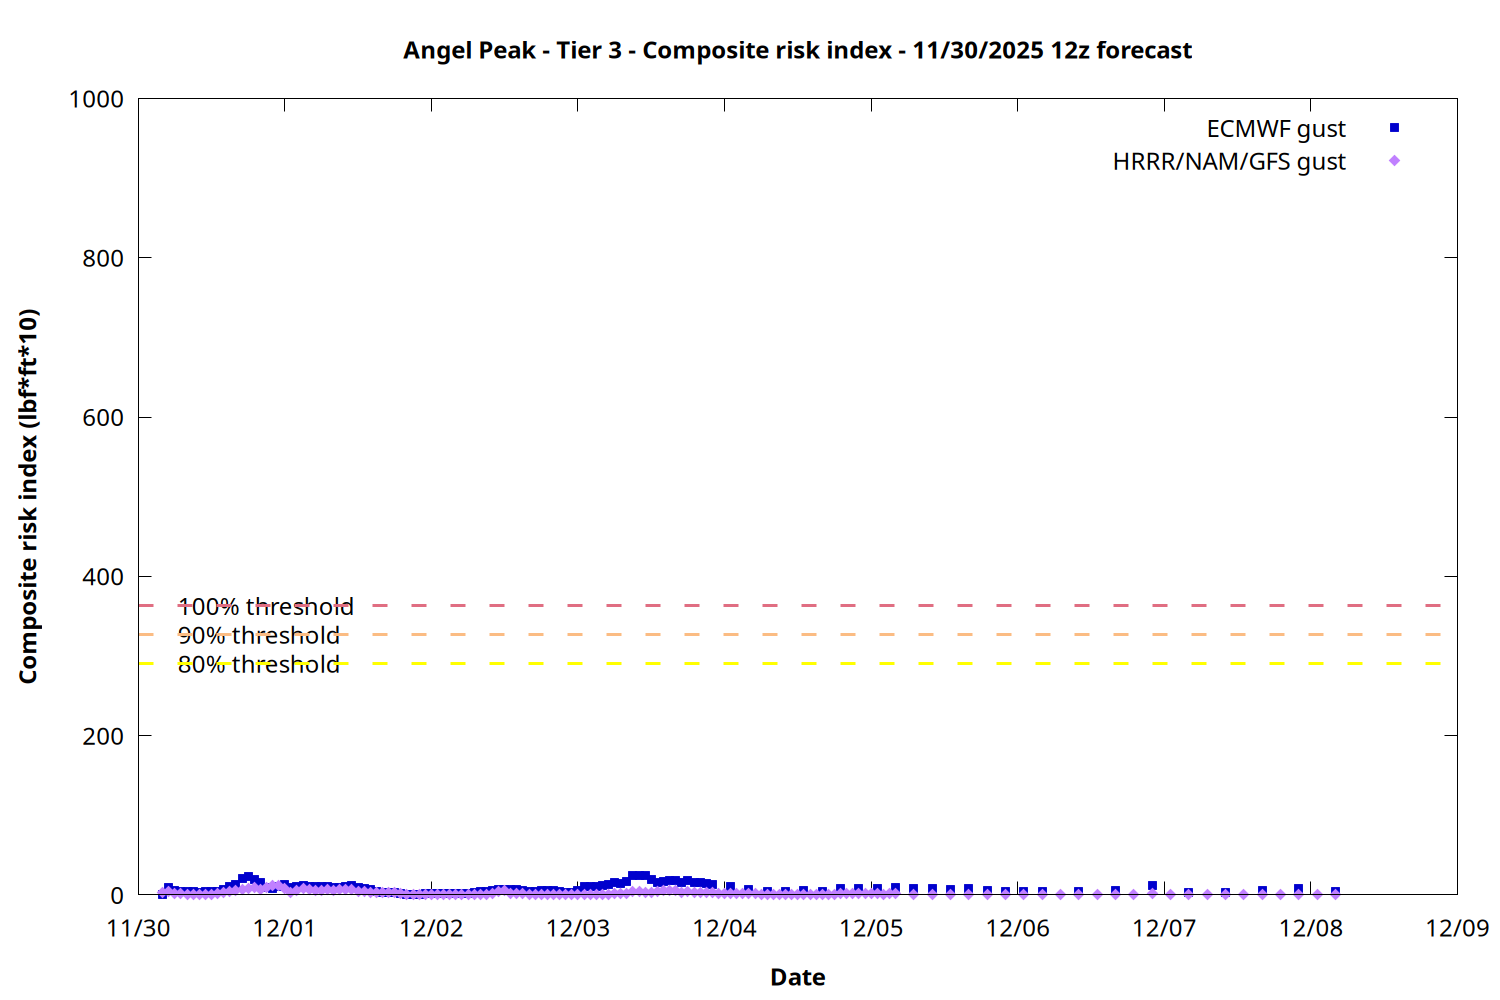Select the 12/07 date tick label

coord(1164,928)
